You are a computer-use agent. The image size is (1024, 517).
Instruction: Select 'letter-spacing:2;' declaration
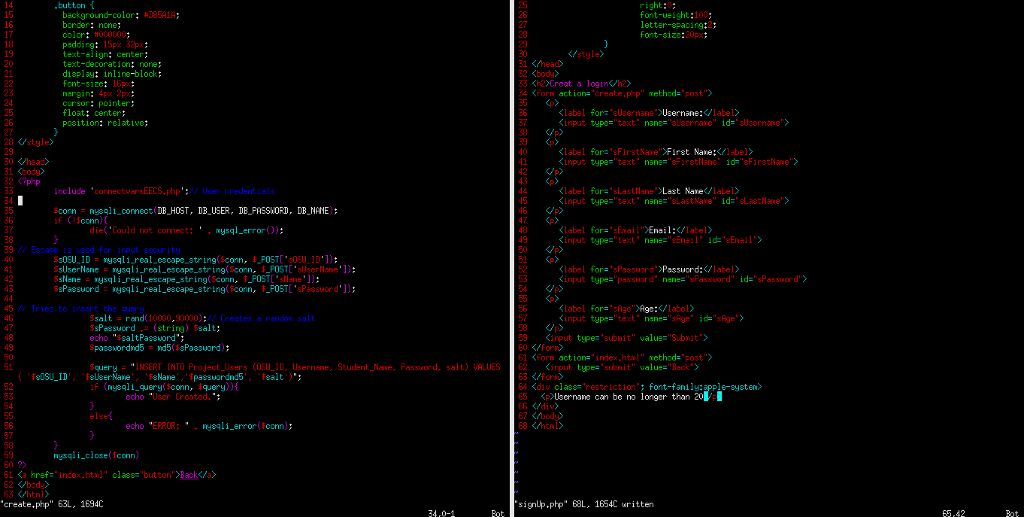point(679,25)
